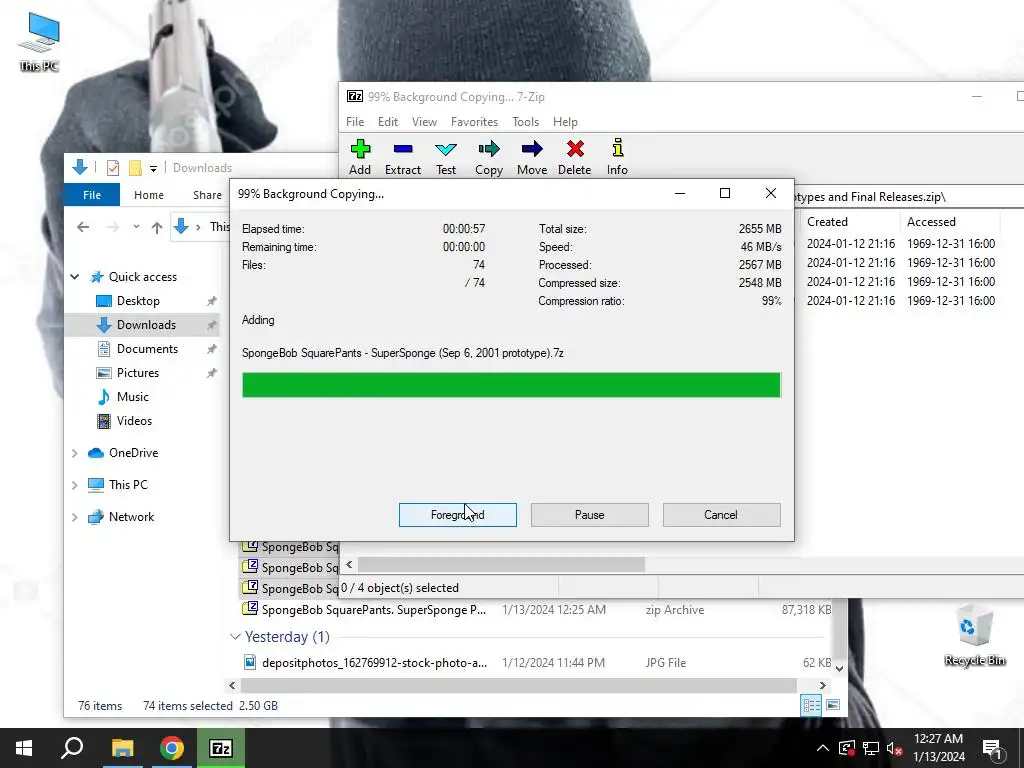Click the Add toolbar icon in 7-Zip
The image size is (1024, 768).
tap(360, 157)
